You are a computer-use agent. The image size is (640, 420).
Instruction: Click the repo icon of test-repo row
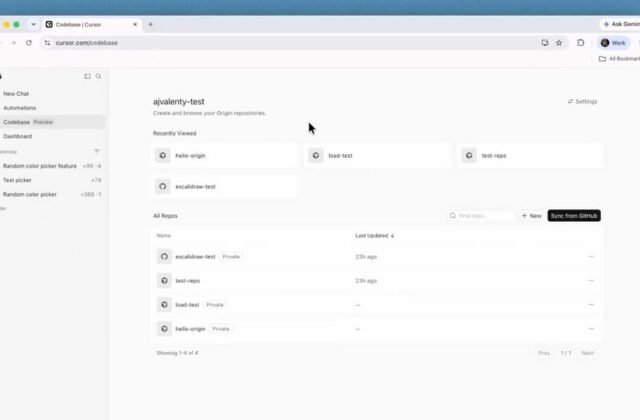(164, 281)
